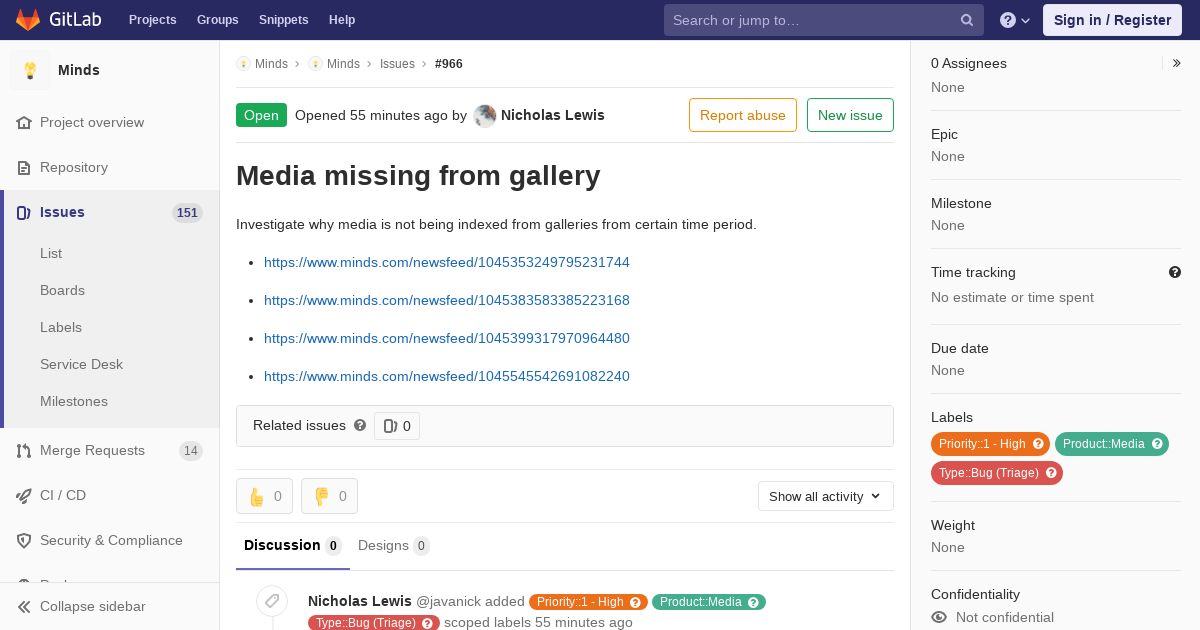Click the label tag icon in the activity timeline
Image resolution: width=1200 pixels, height=630 pixels.
pyautogui.click(x=272, y=601)
